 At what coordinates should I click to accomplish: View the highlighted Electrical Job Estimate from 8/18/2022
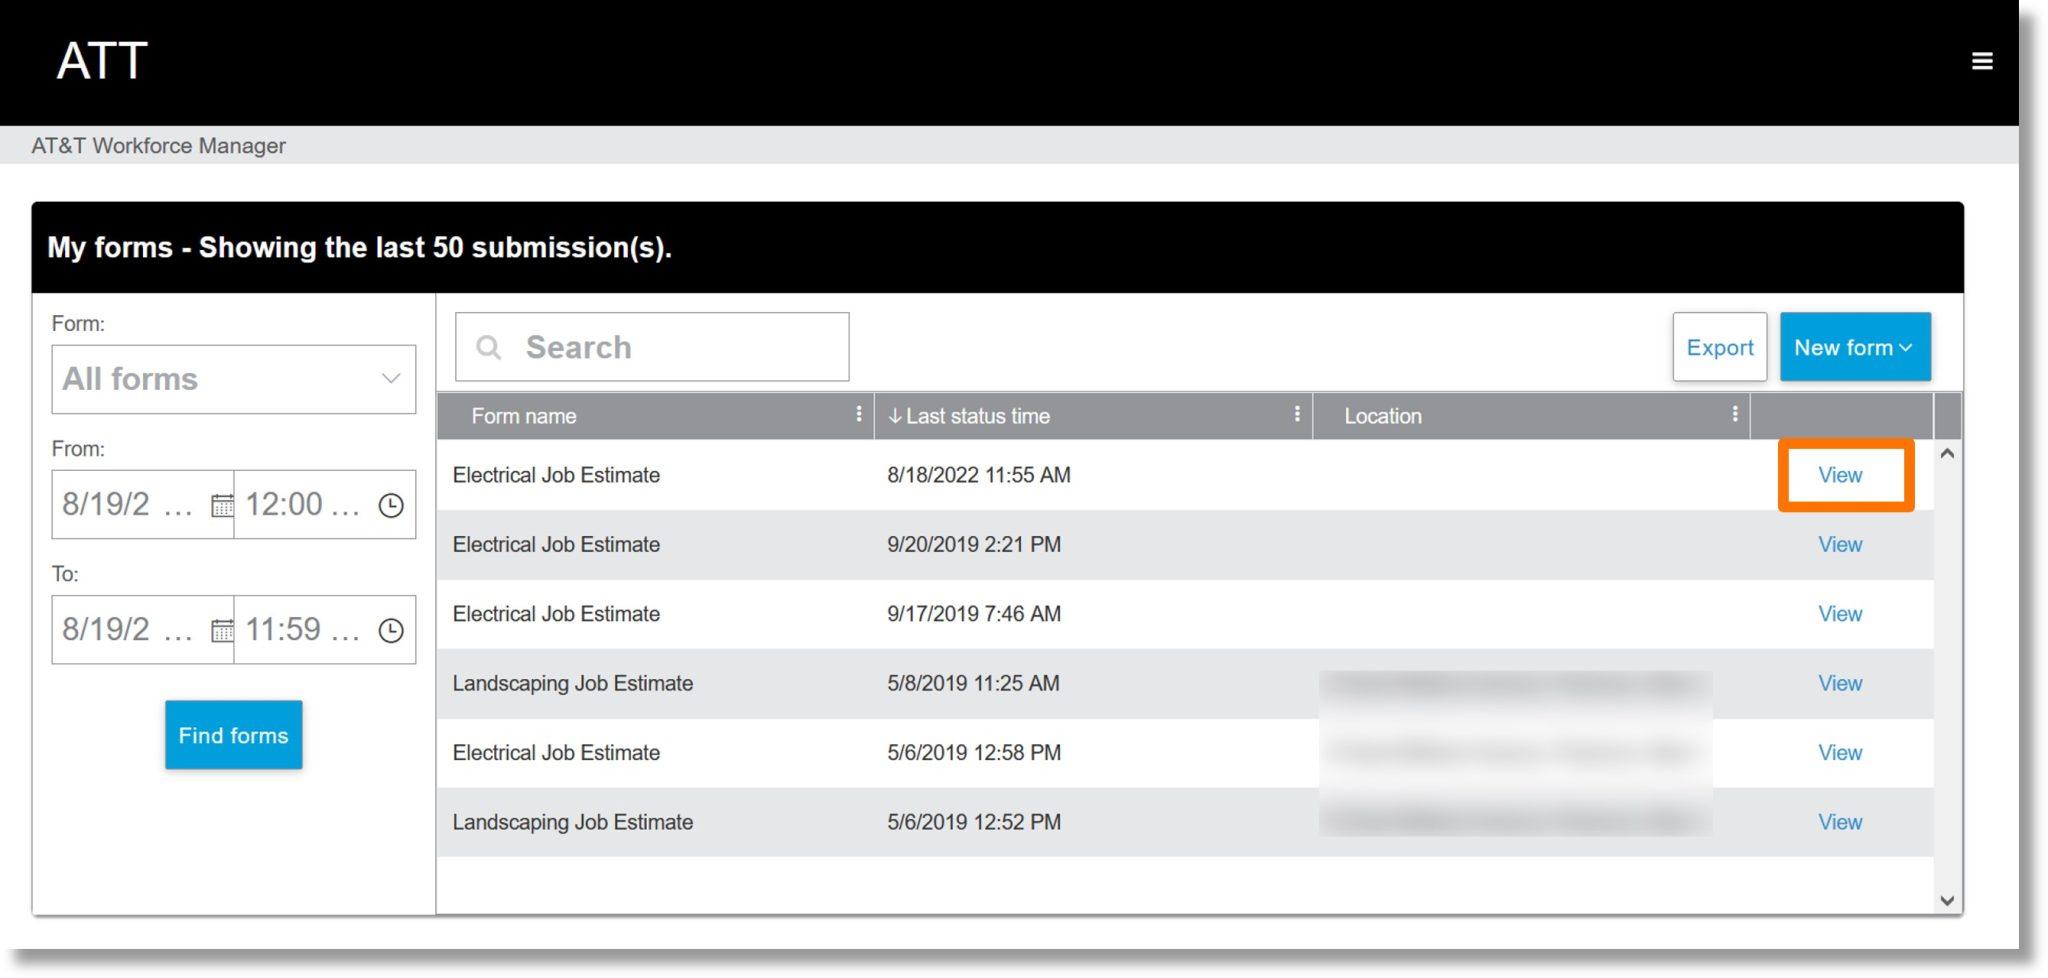pos(1840,475)
